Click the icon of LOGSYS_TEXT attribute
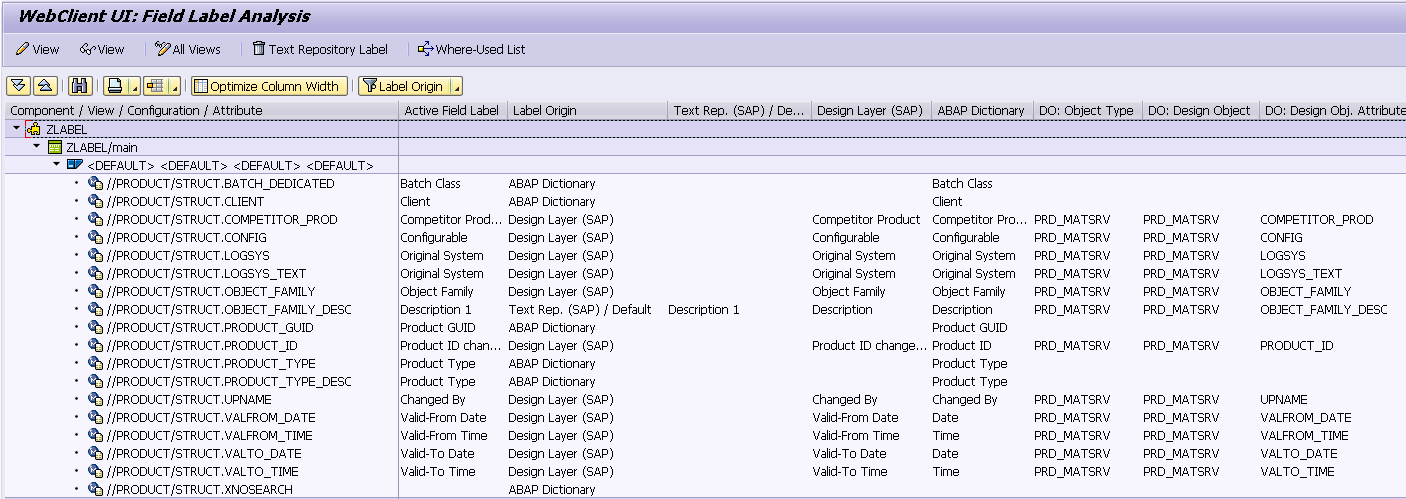1406x499 pixels. click(96, 273)
